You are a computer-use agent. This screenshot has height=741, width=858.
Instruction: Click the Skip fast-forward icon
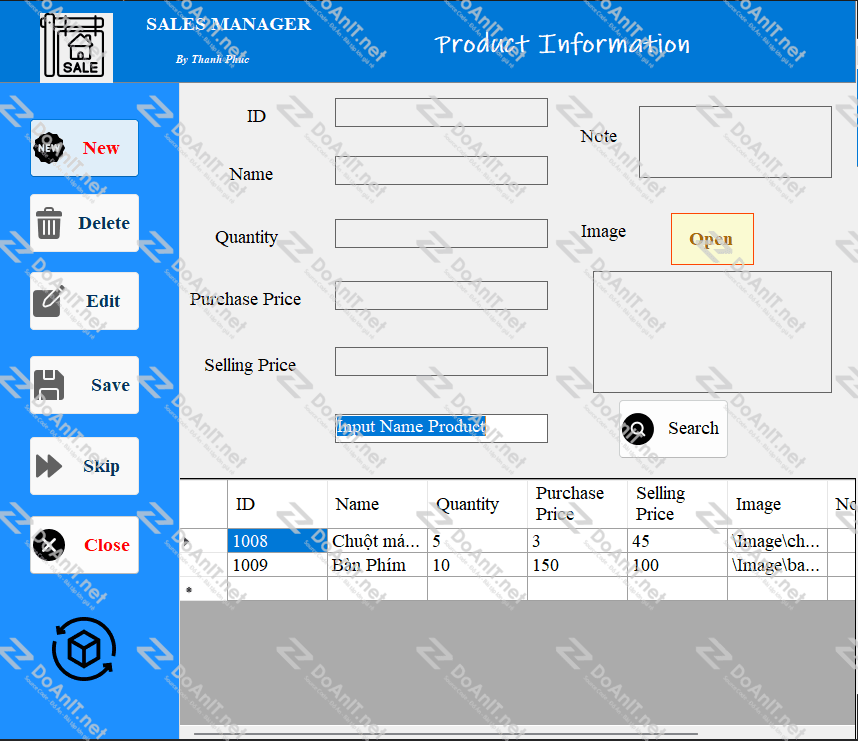point(49,466)
